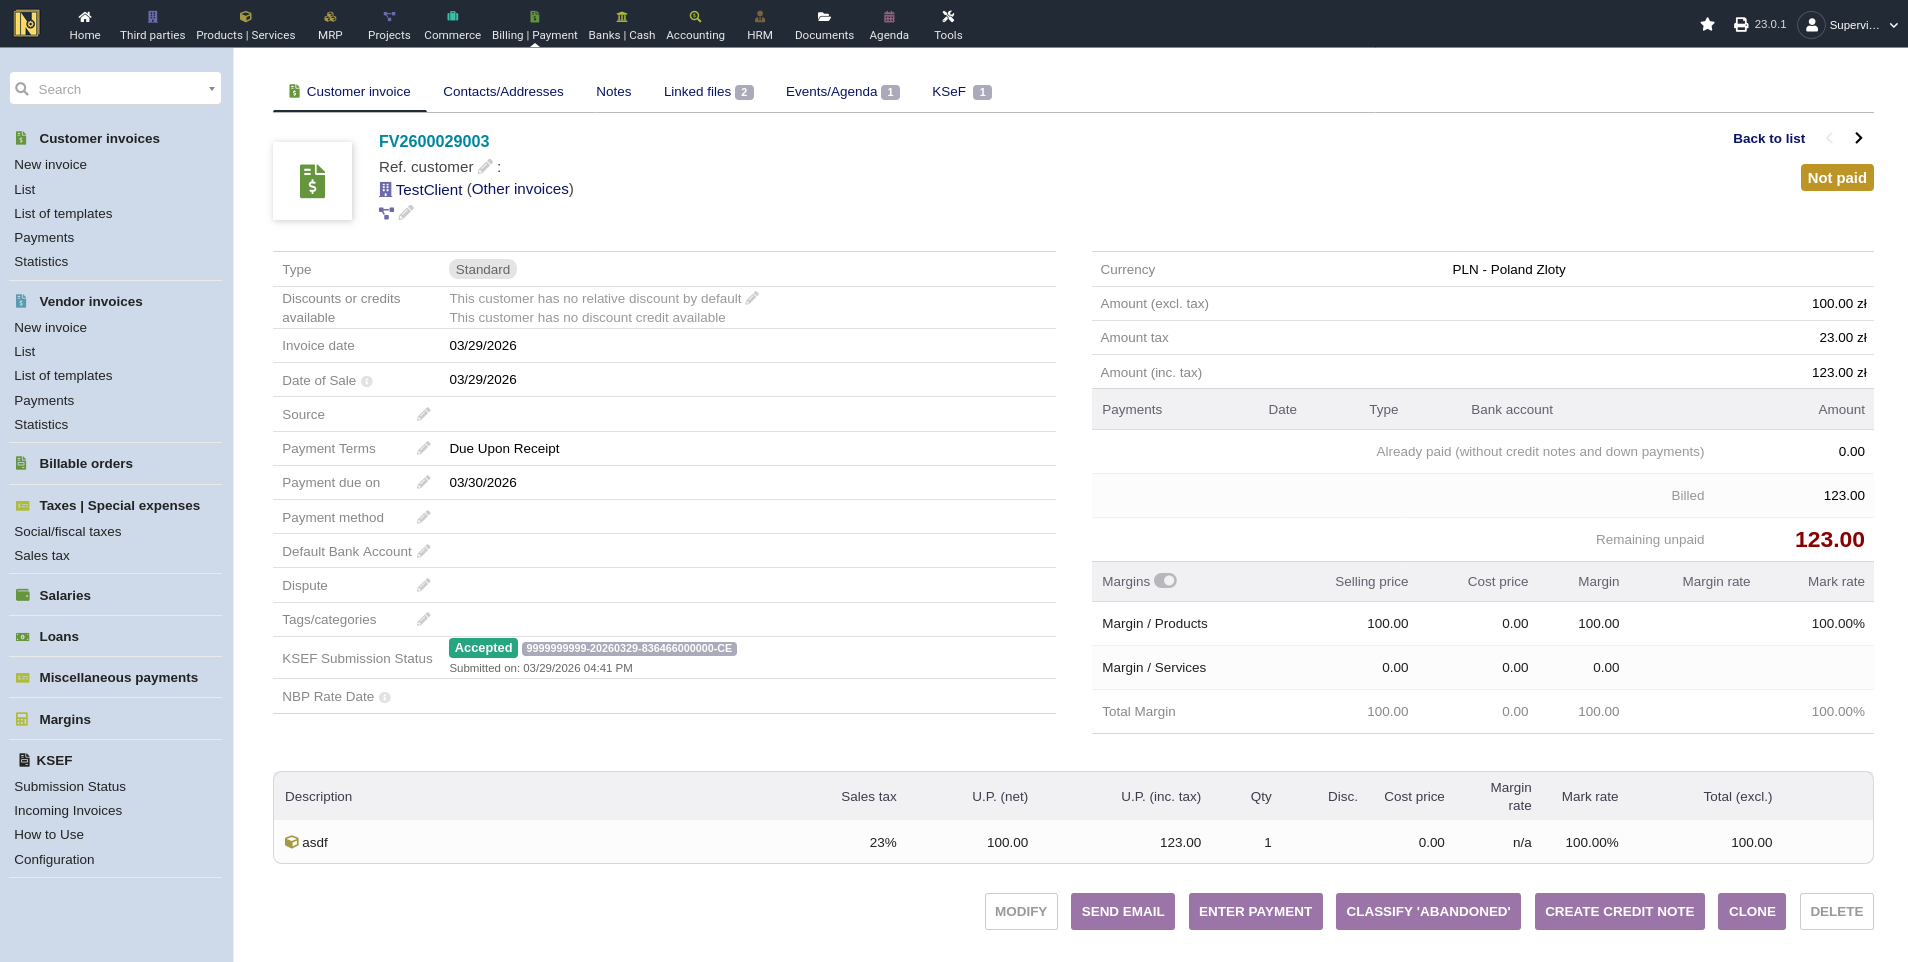Open the Tools top menu
1908x962 pixels.
tap(948, 24)
